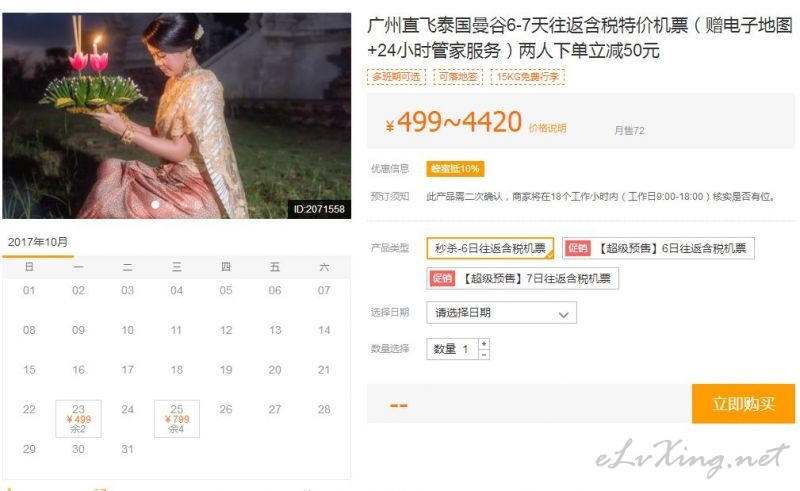Click the red 促销 badge on 7日 option
800x491 pixels.
coord(442,278)
